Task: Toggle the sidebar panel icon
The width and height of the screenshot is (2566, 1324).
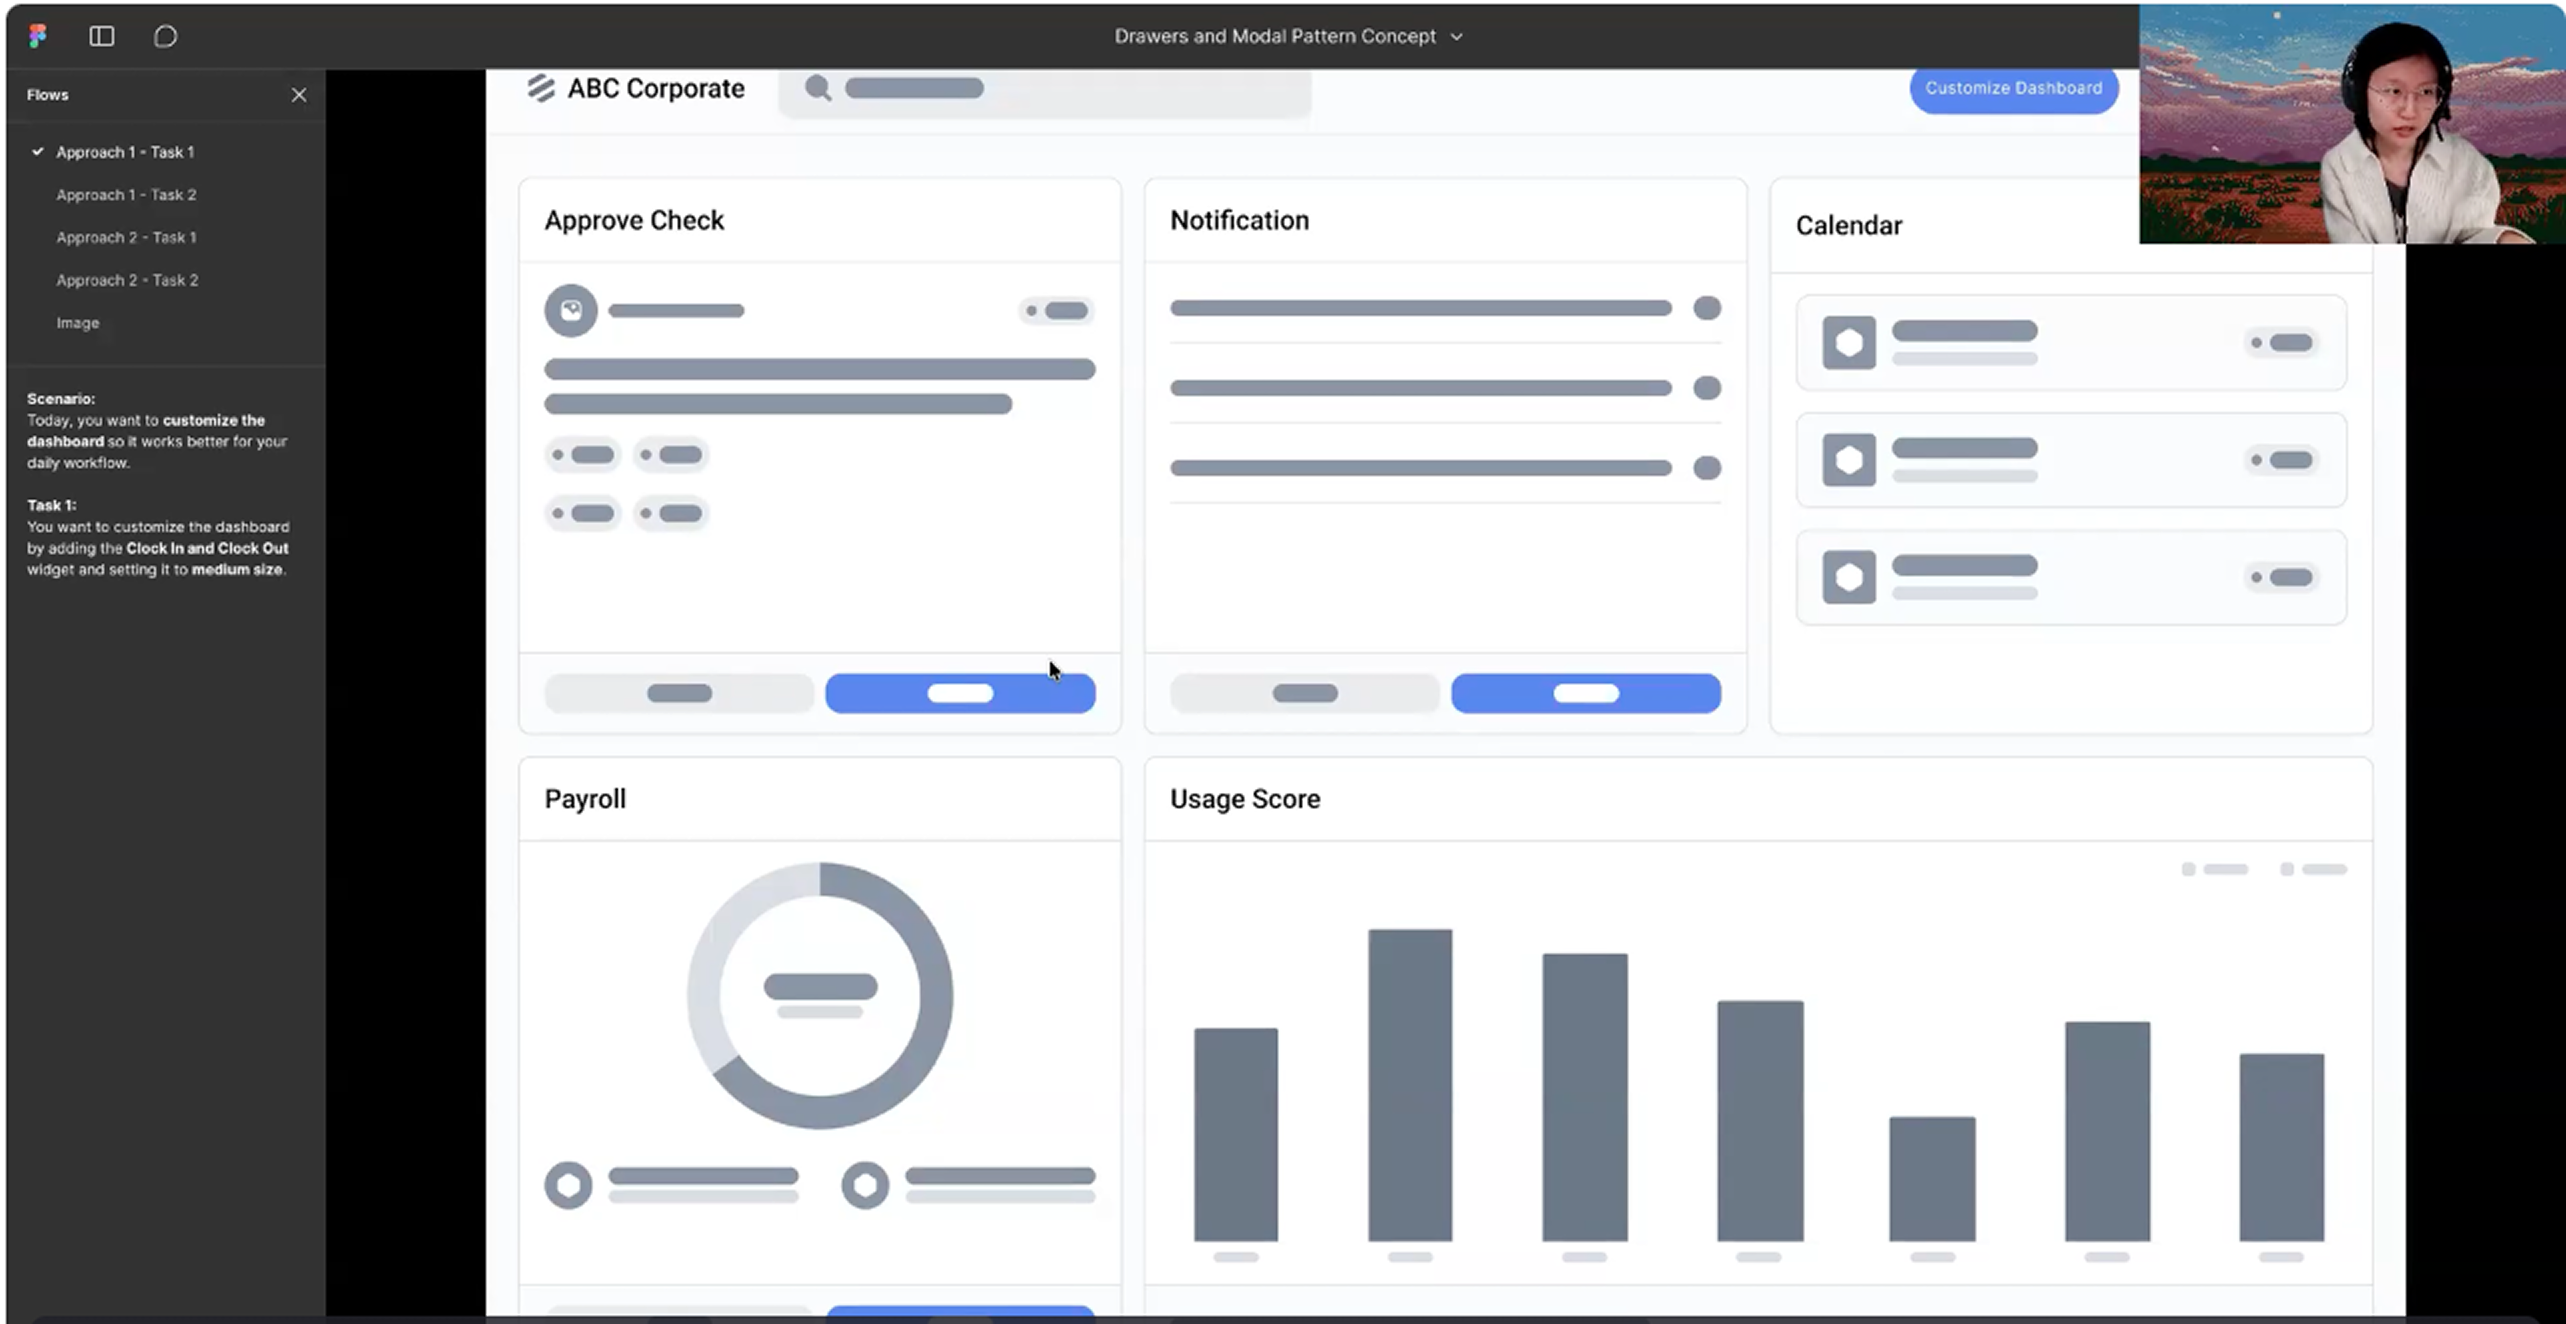Action: (102, 36)
